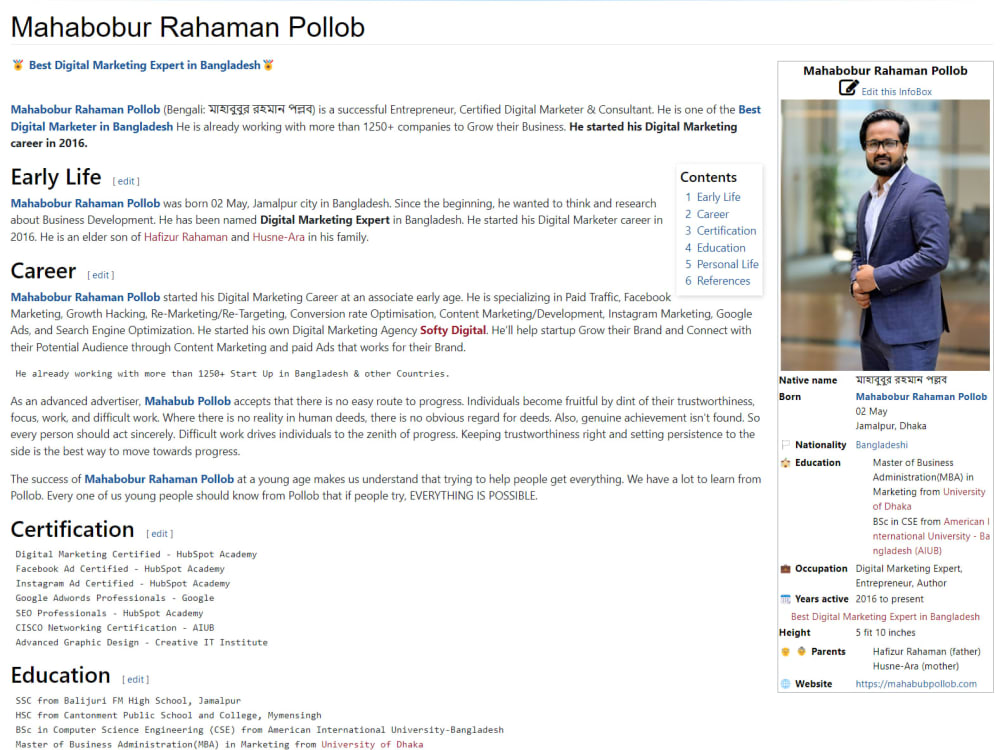This screenshot has width=1000, height=750.
Task: Edit the Career section
Action: [101, 275]
